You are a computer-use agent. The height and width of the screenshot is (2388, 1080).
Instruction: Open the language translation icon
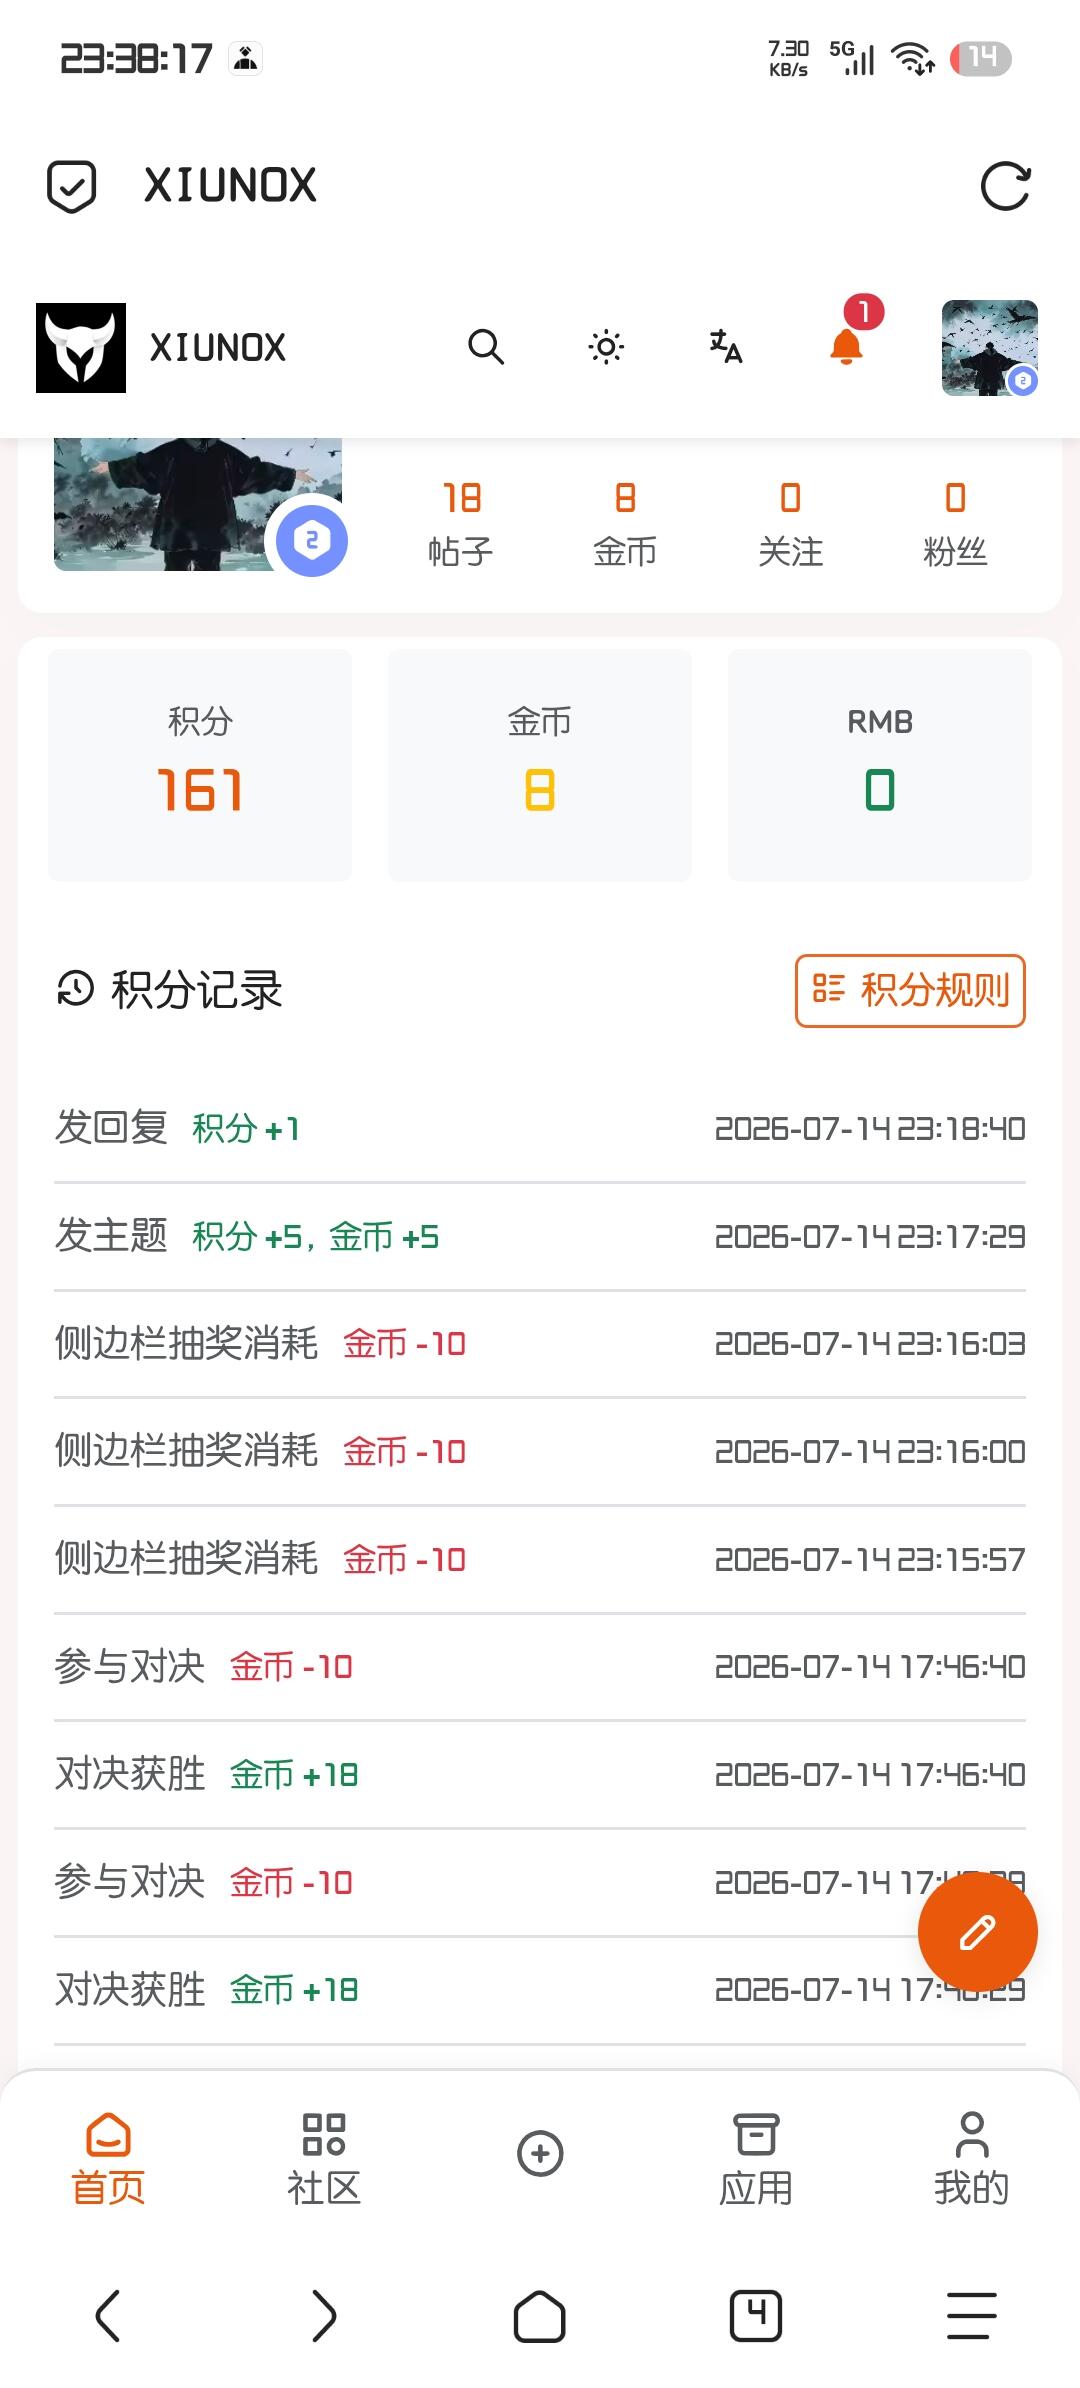tap(726, 347)
